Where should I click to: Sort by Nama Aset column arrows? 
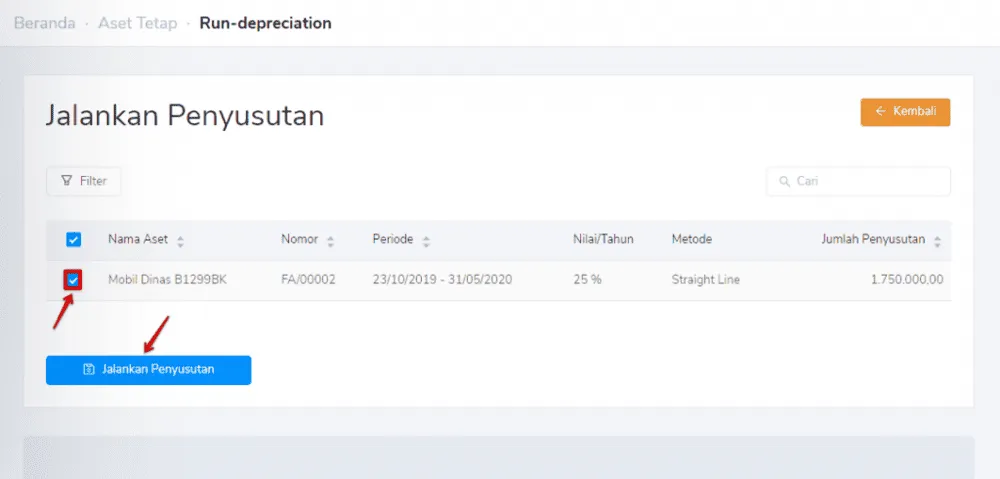pos(180,241)
